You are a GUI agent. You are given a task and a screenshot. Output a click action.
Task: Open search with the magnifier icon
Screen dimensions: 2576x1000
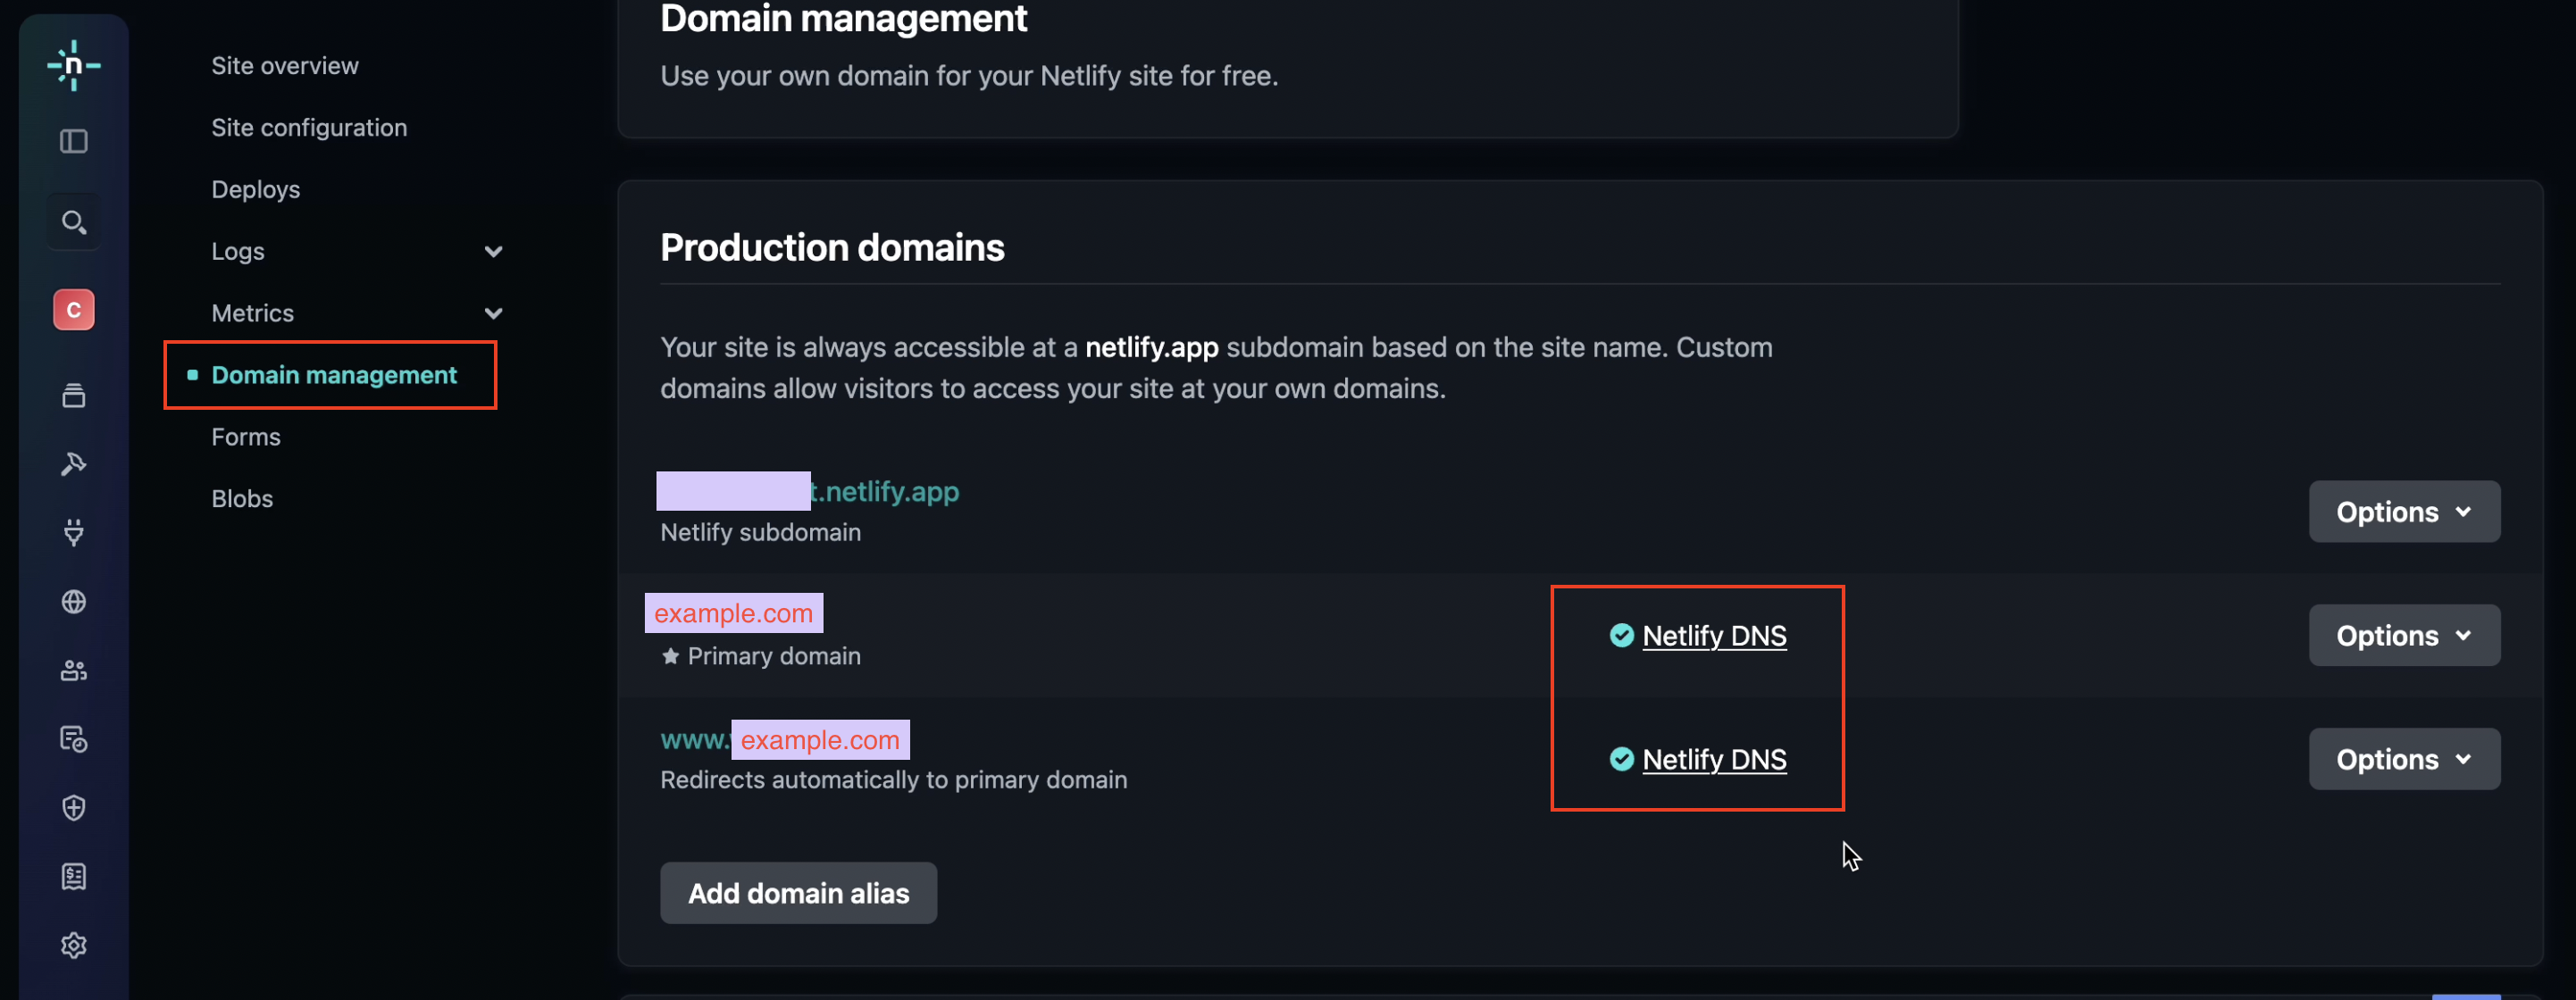click(x=74, y=222)
